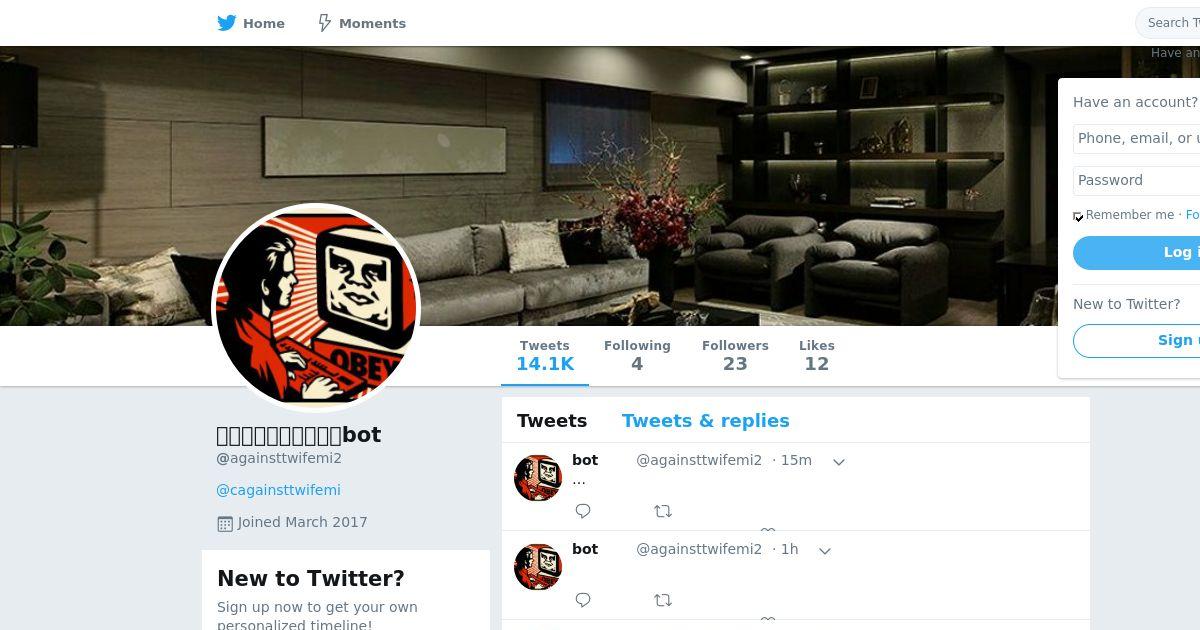
Task: Select the Tweets count tab
Action: pyautogui.click(x=545, y=356)
